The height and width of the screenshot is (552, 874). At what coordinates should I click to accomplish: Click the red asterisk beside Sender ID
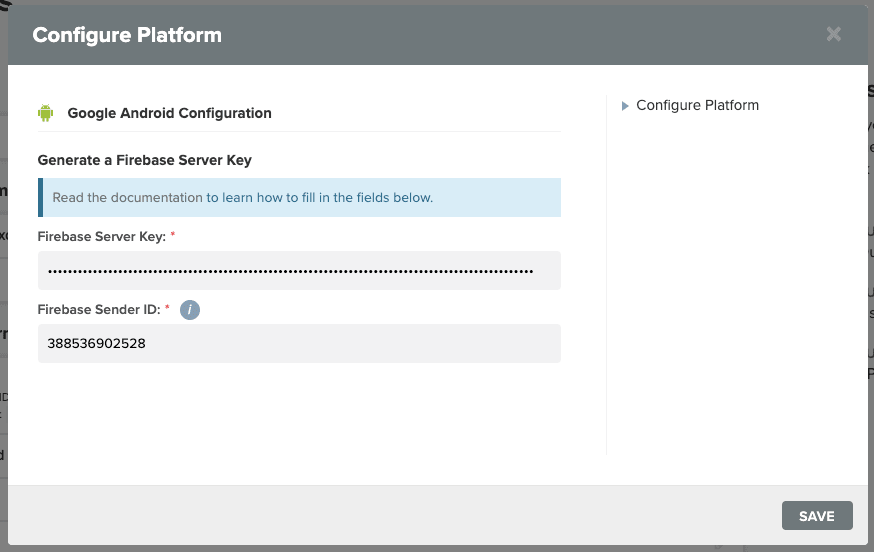[x=167, y=308]
